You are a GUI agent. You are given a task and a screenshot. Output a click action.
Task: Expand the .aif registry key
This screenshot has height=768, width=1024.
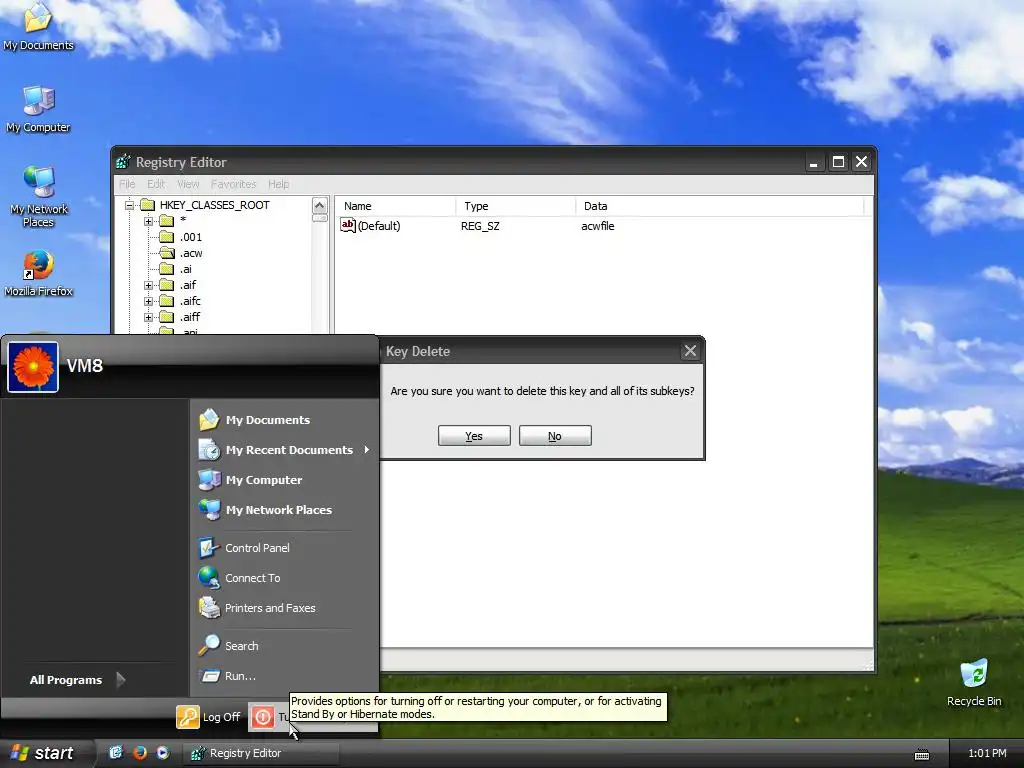point(148,285)
